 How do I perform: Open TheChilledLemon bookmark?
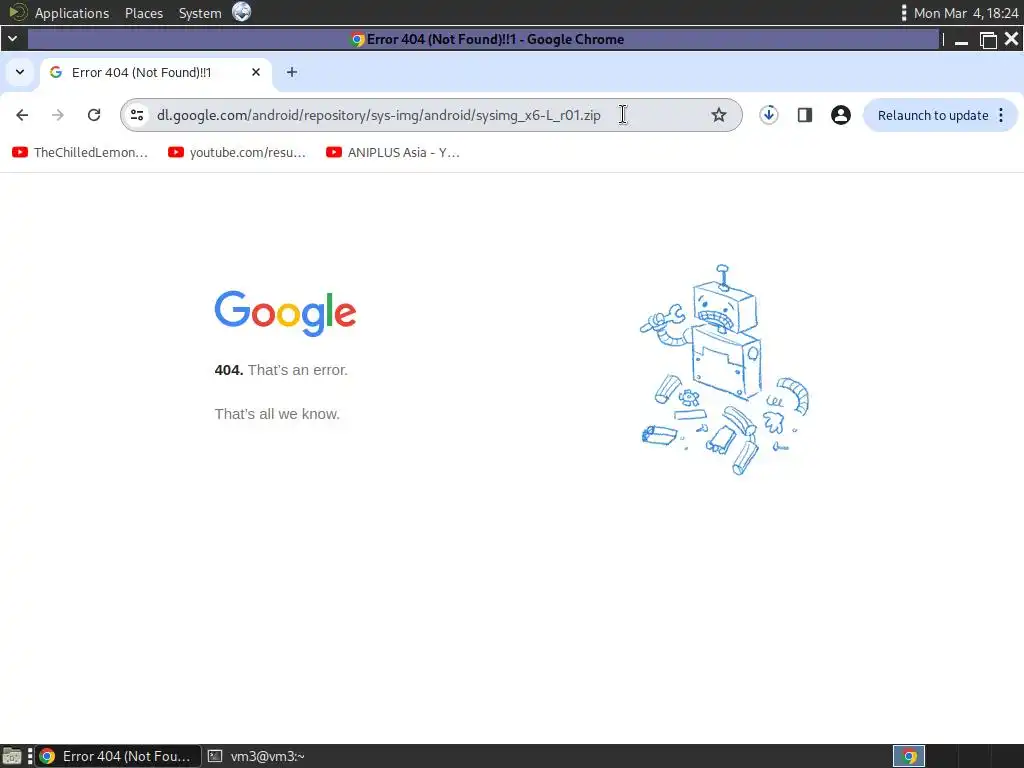[x=80, y=152]
